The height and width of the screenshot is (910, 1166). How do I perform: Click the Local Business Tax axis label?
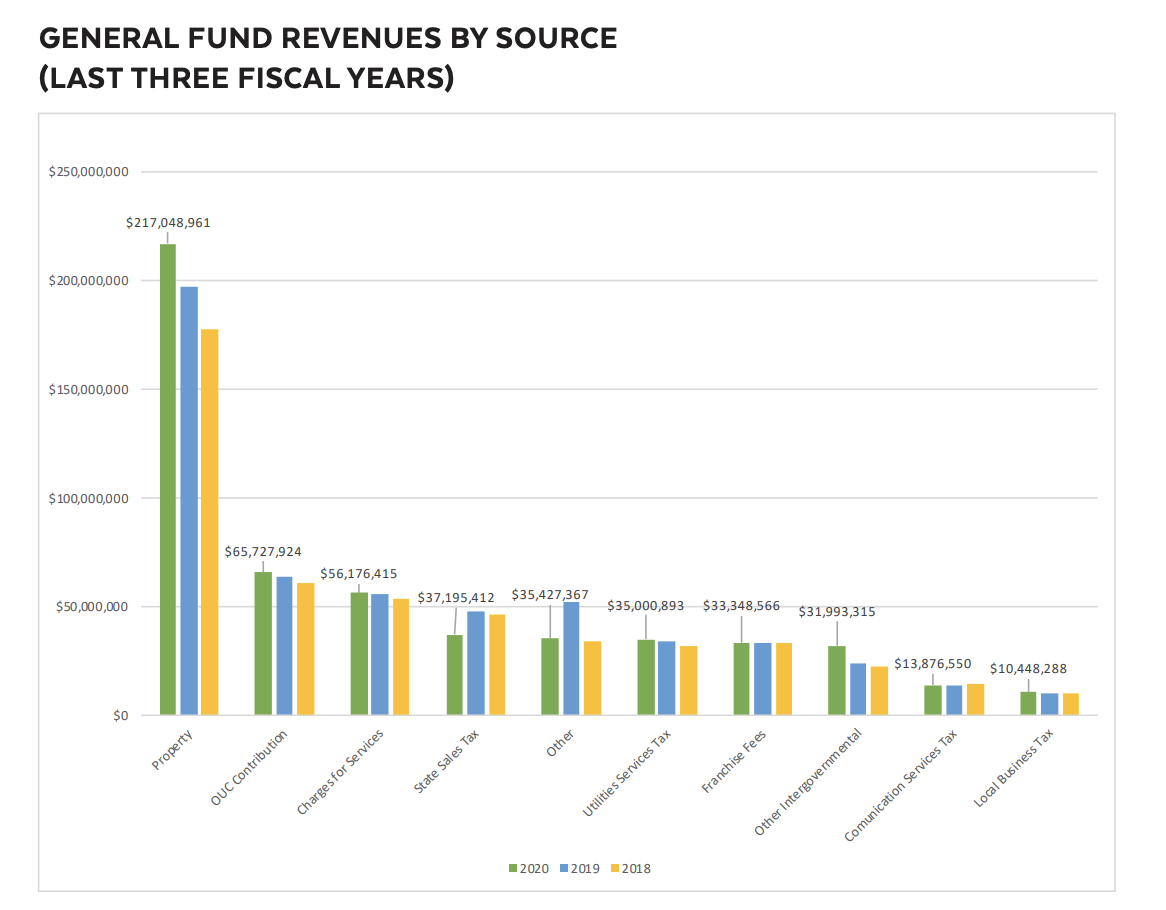(1013, 769)
